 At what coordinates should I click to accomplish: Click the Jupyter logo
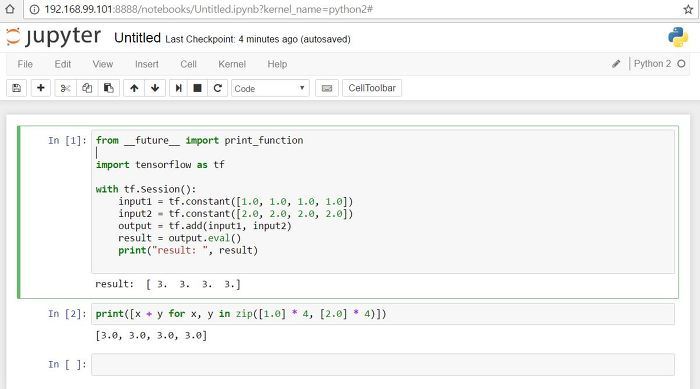click(x=54, y=37)
